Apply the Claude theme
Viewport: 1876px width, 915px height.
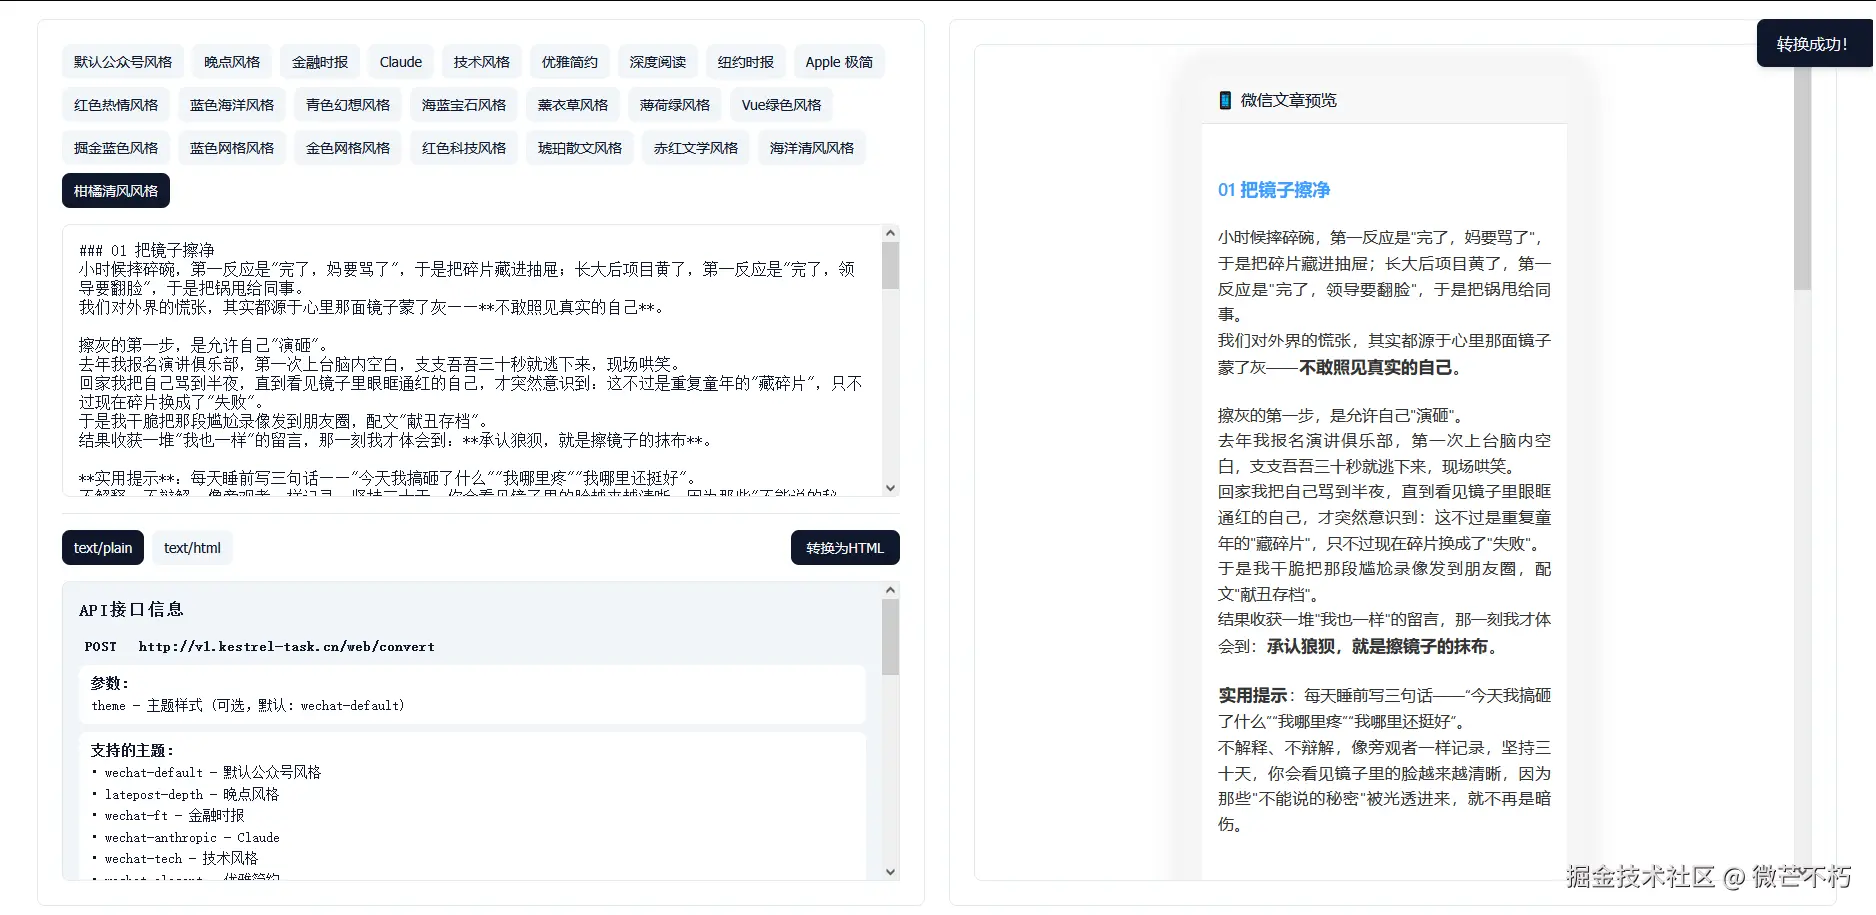point(401,62)
